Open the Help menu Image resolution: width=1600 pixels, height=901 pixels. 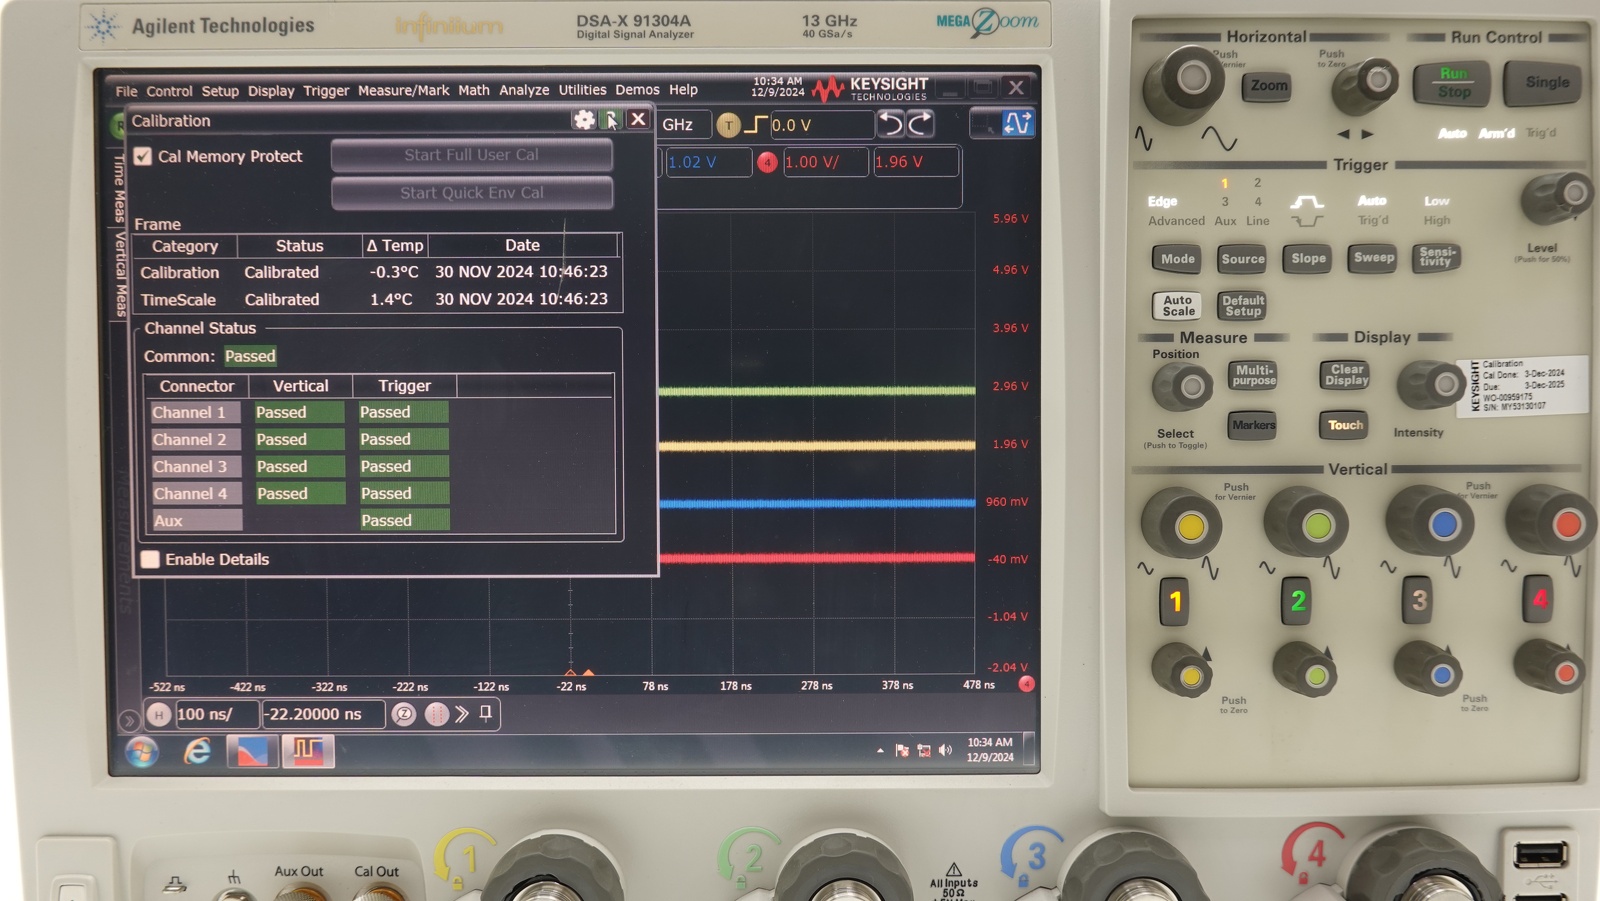click(683, 90)
